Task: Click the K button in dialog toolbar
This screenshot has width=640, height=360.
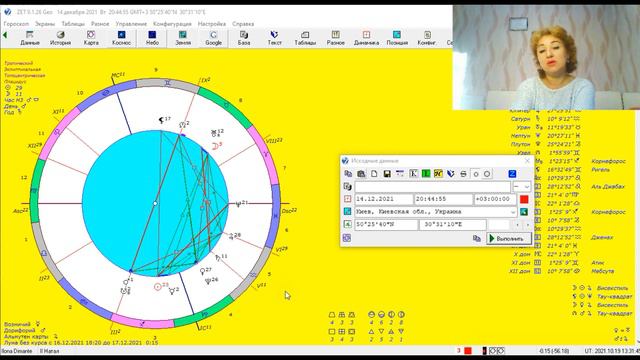Action: (x=413, y=174)
